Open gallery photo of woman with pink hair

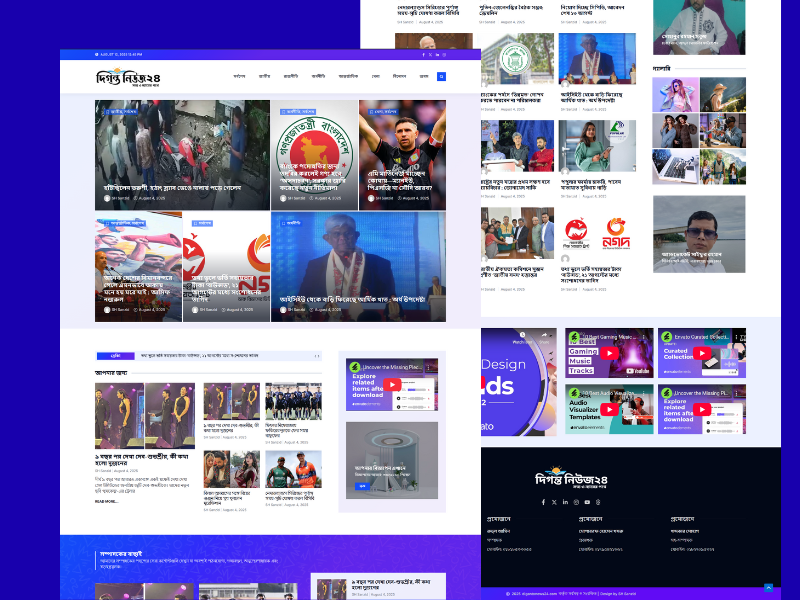coord(676,94)
